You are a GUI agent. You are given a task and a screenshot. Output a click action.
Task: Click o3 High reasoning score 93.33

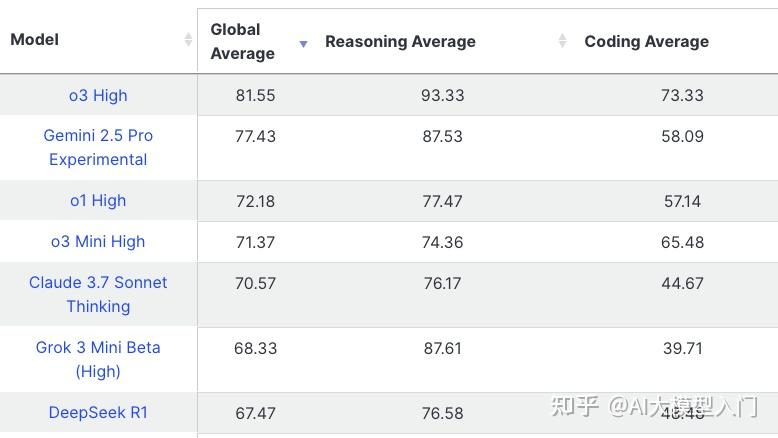(x=442, y=96)
